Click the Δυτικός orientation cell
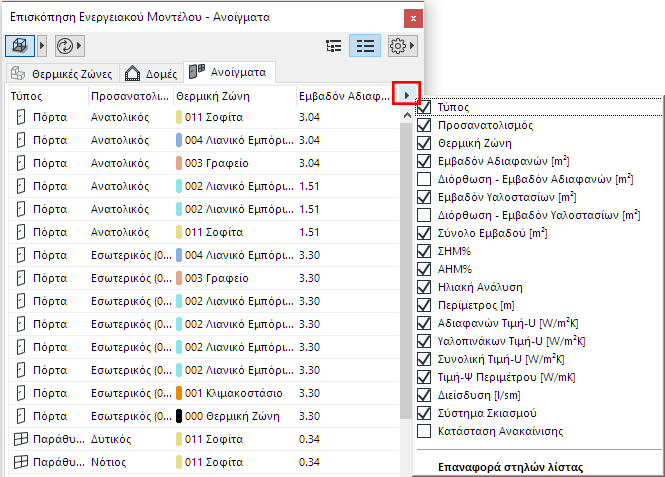665x477 pixels. coord(111,439)
